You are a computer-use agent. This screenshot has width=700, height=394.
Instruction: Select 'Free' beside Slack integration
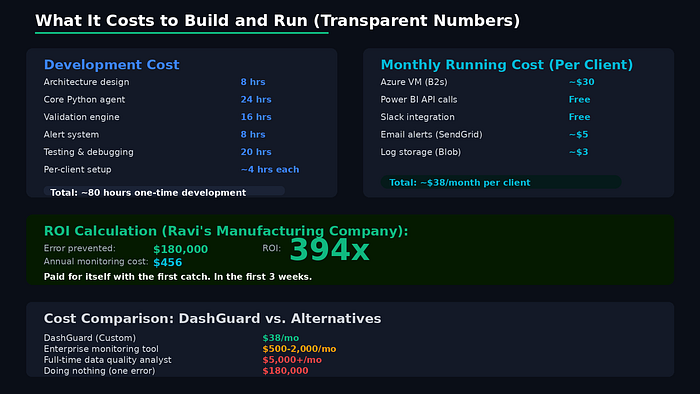coord(579,117)
